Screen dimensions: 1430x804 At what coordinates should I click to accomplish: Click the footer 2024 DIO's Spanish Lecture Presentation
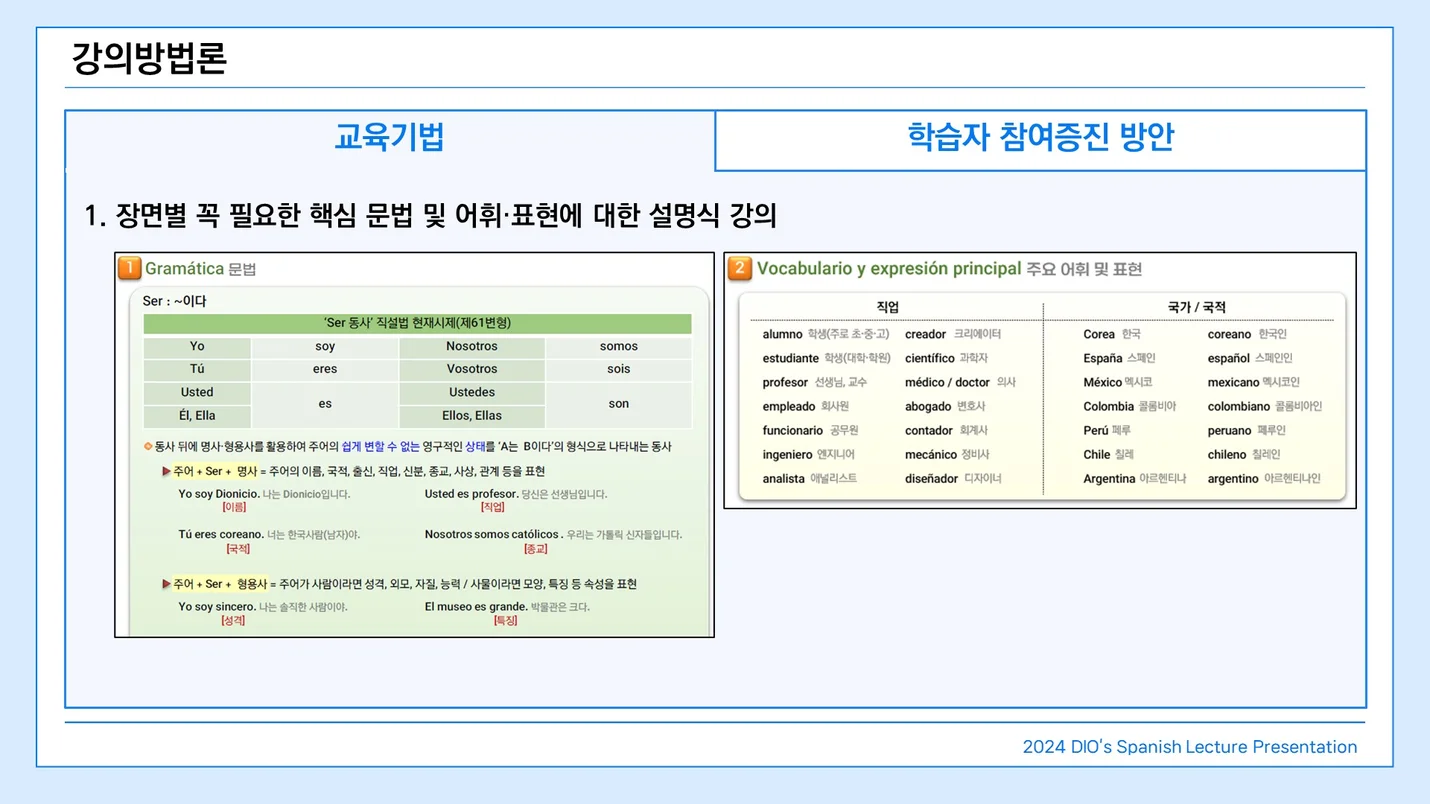tap(1189, 746)
